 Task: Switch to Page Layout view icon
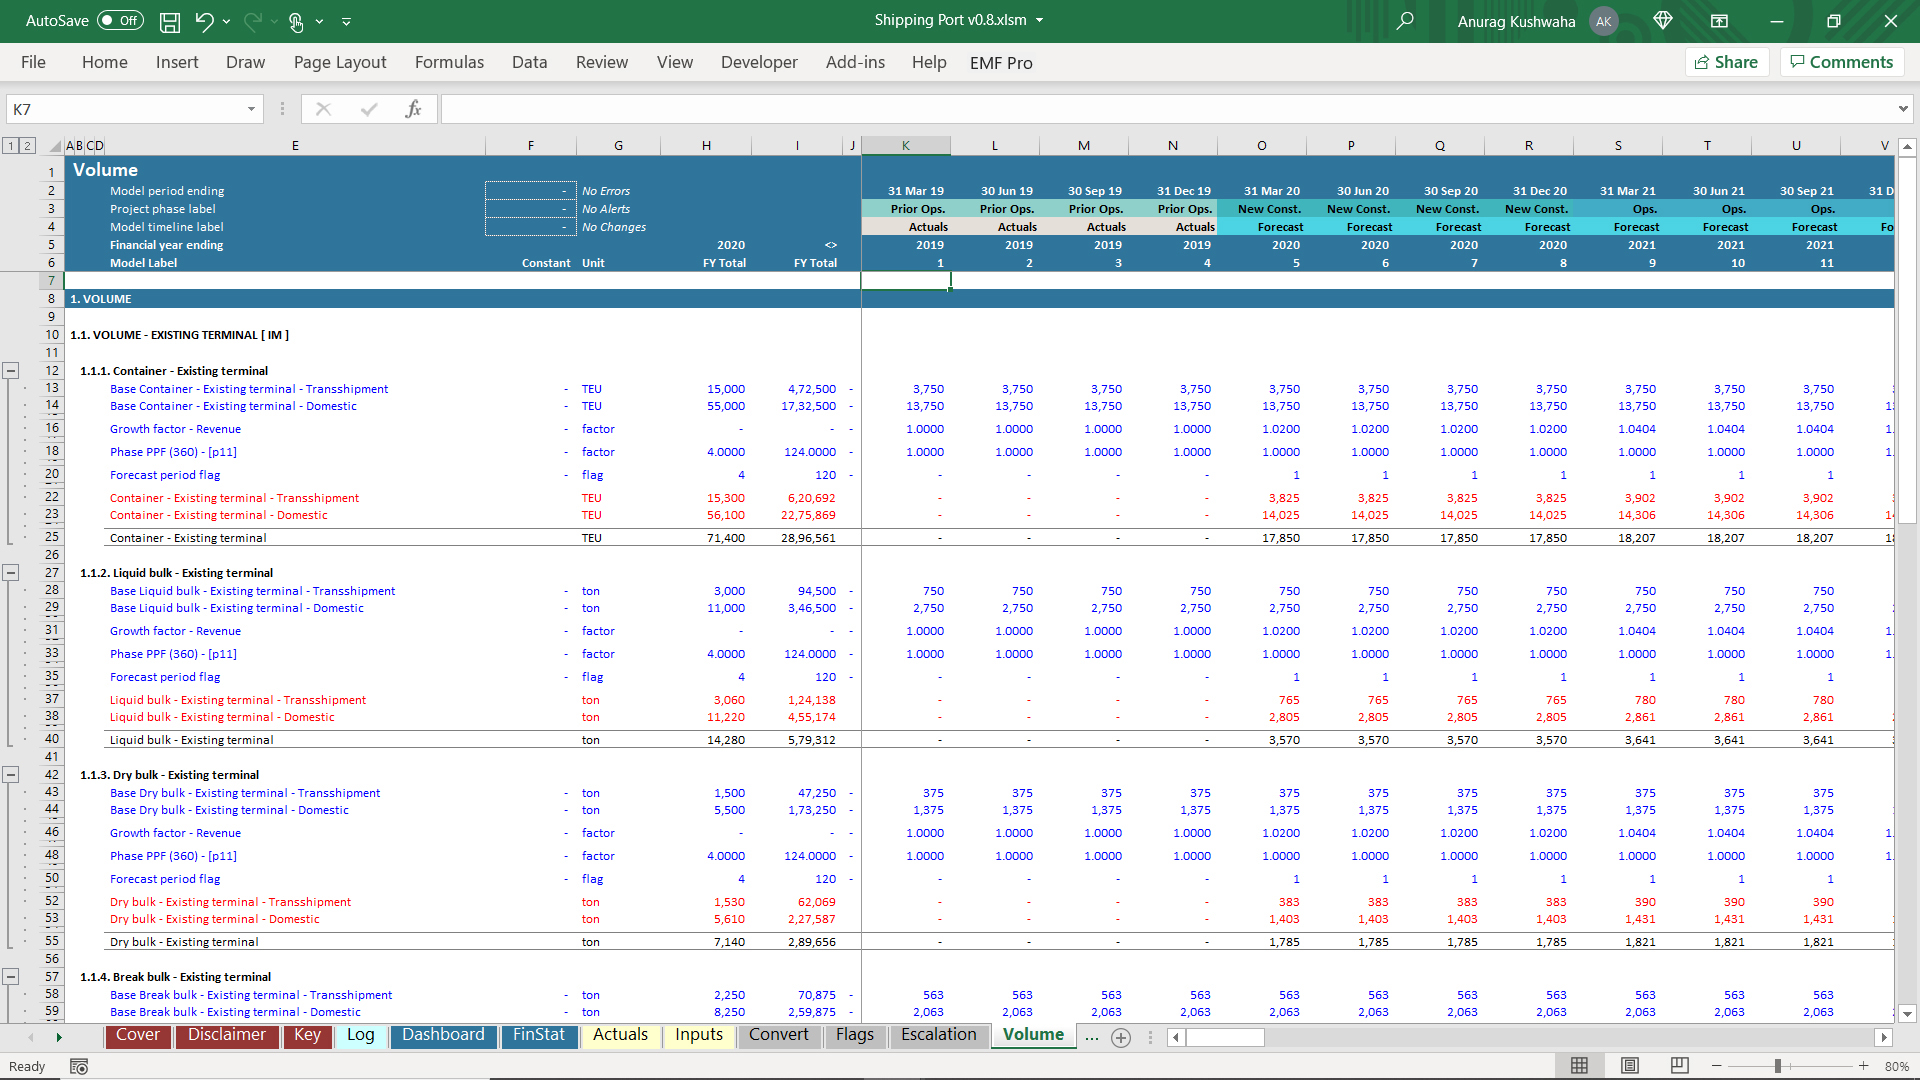point(1630,1066)
